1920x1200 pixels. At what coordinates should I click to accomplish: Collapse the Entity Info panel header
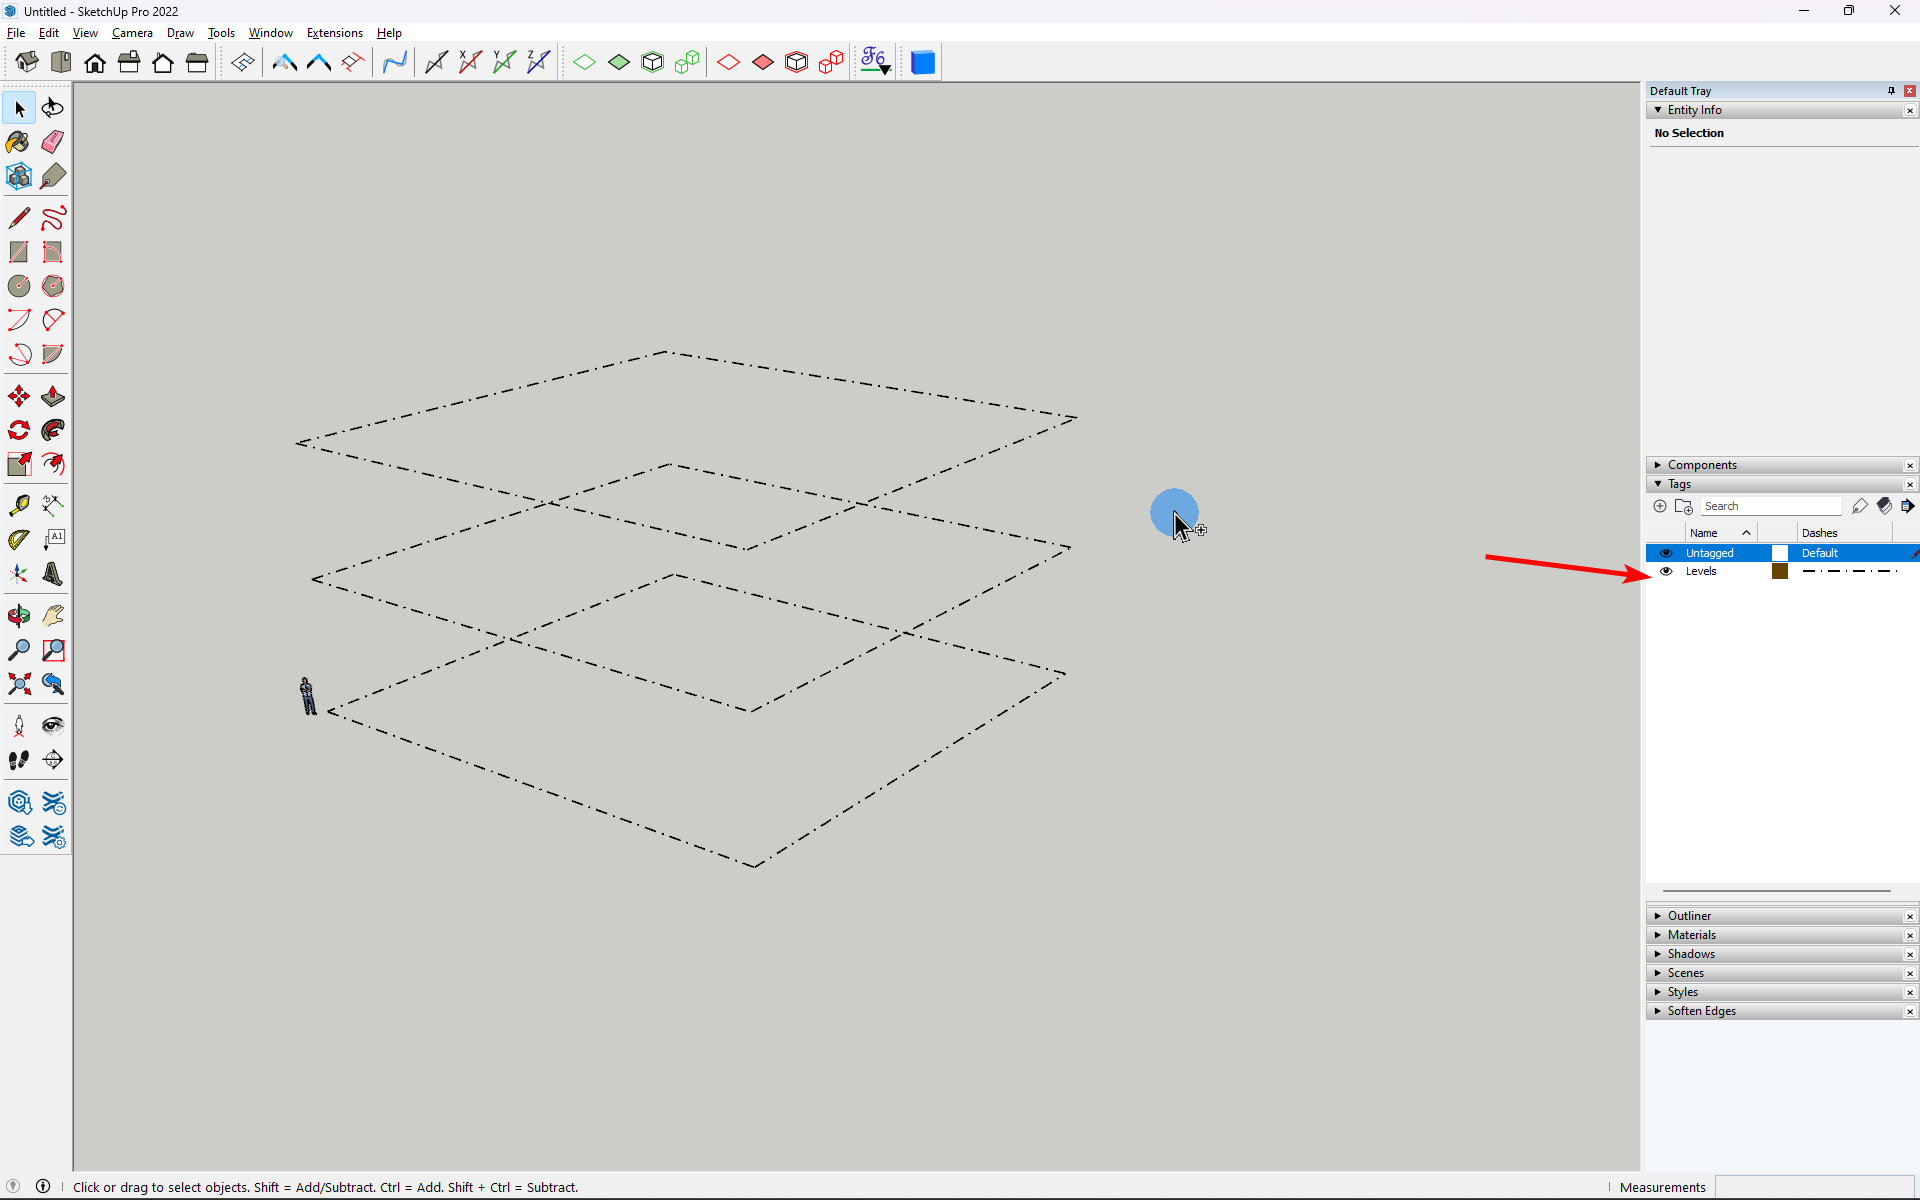pos(1657,110)
